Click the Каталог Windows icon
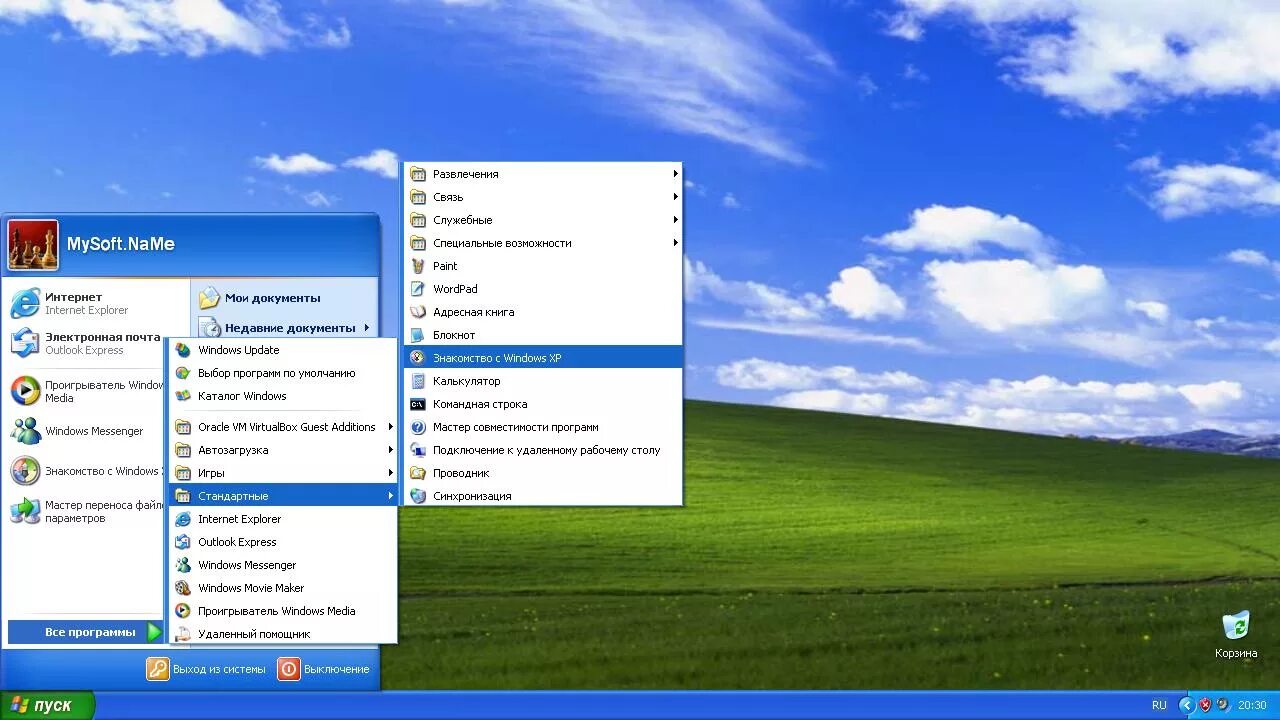The width and height of the screenshot is (1280, 720). [183, 396]
